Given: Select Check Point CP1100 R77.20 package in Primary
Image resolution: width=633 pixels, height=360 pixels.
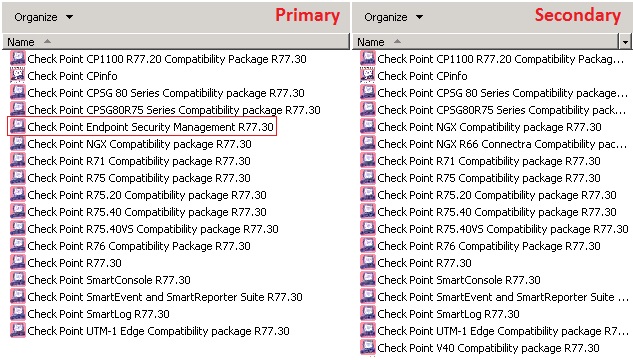Looking at the screenshot, I should click(x=167, y=59).
